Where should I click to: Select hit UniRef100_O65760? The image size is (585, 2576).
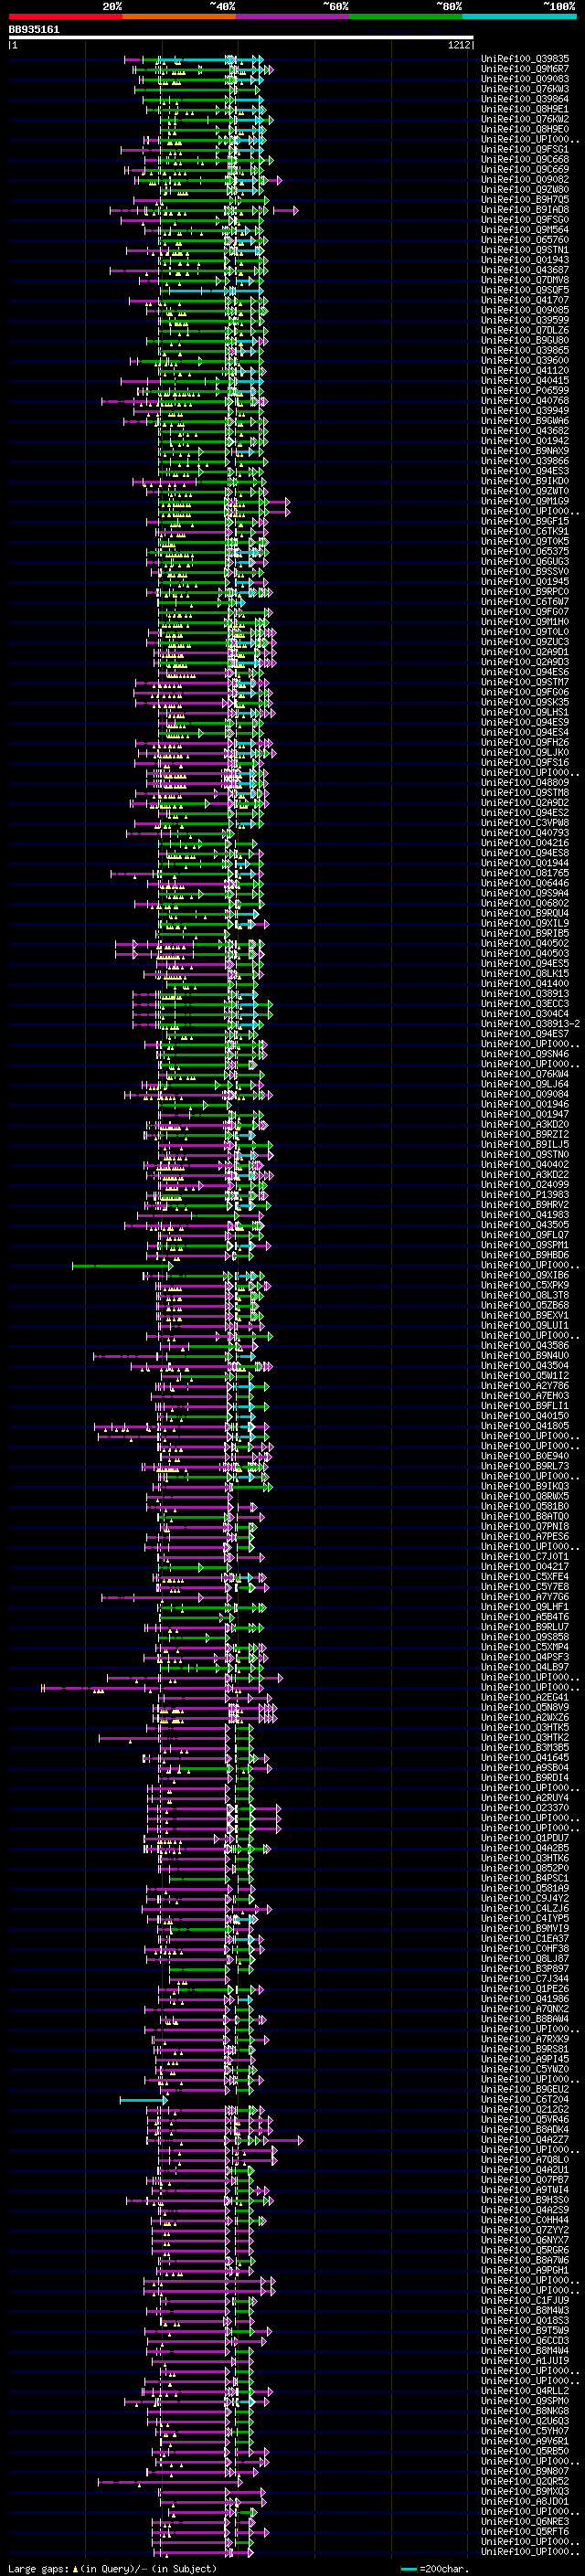[525, 240]
